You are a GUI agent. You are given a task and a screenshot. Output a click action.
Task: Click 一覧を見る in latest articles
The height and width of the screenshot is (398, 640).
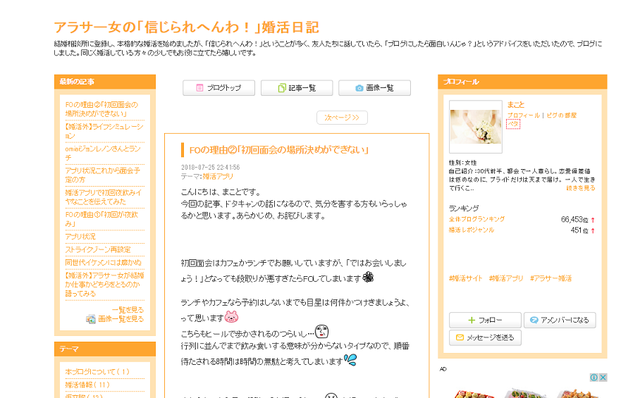(128, 310)
